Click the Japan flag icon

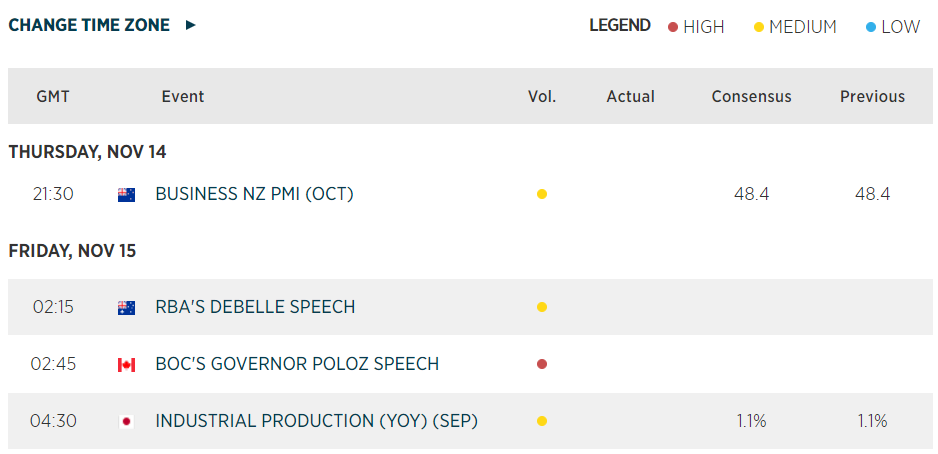coord(126,422)
